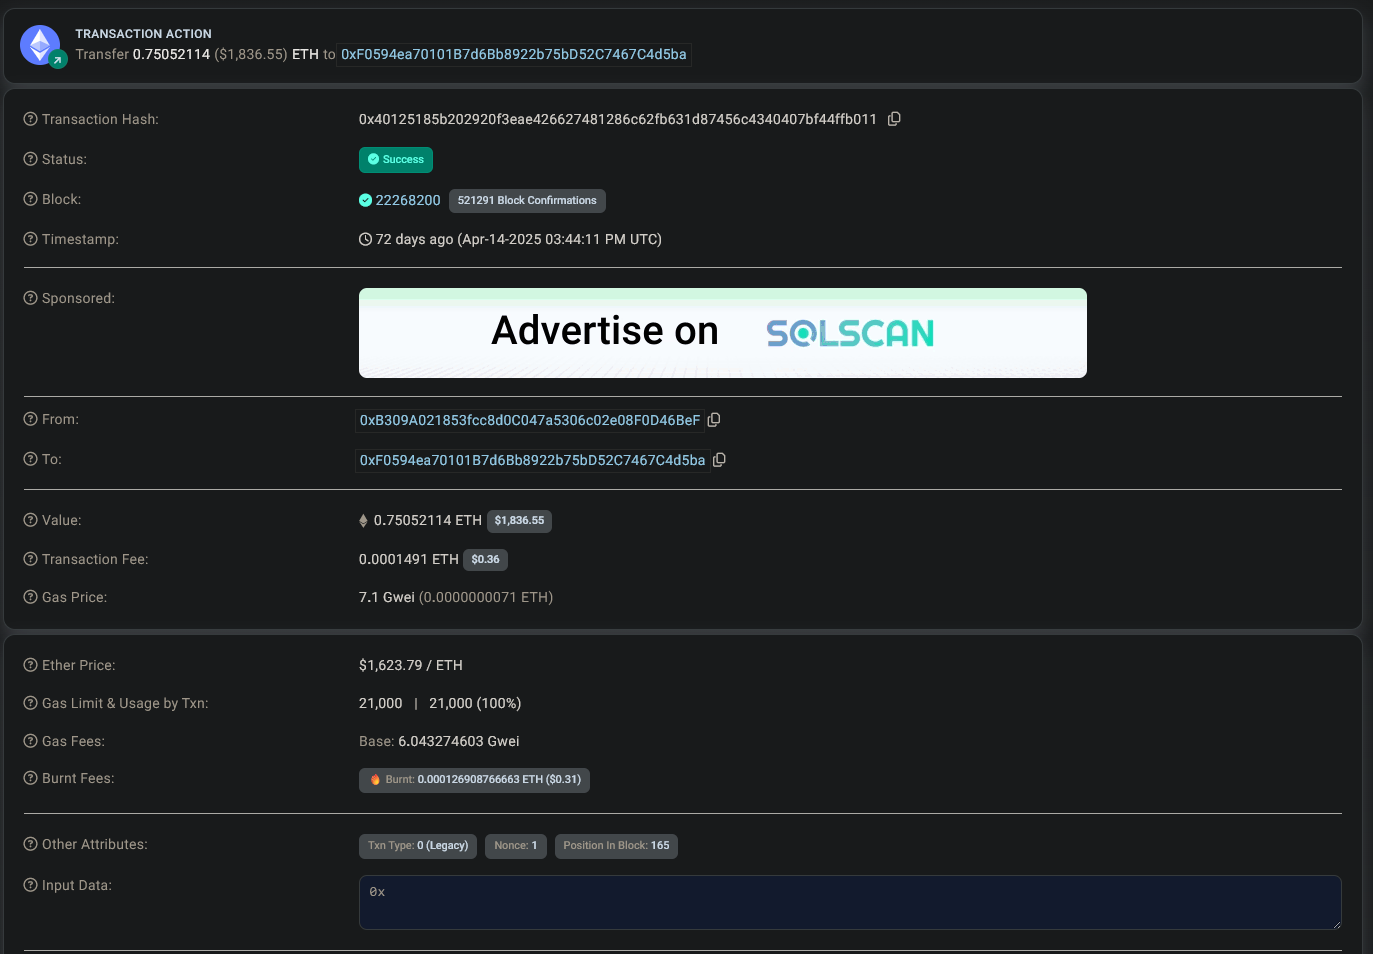Open help icon next to Ether Price
This screenshot has width=1373, height=954.
pos(30,665)
